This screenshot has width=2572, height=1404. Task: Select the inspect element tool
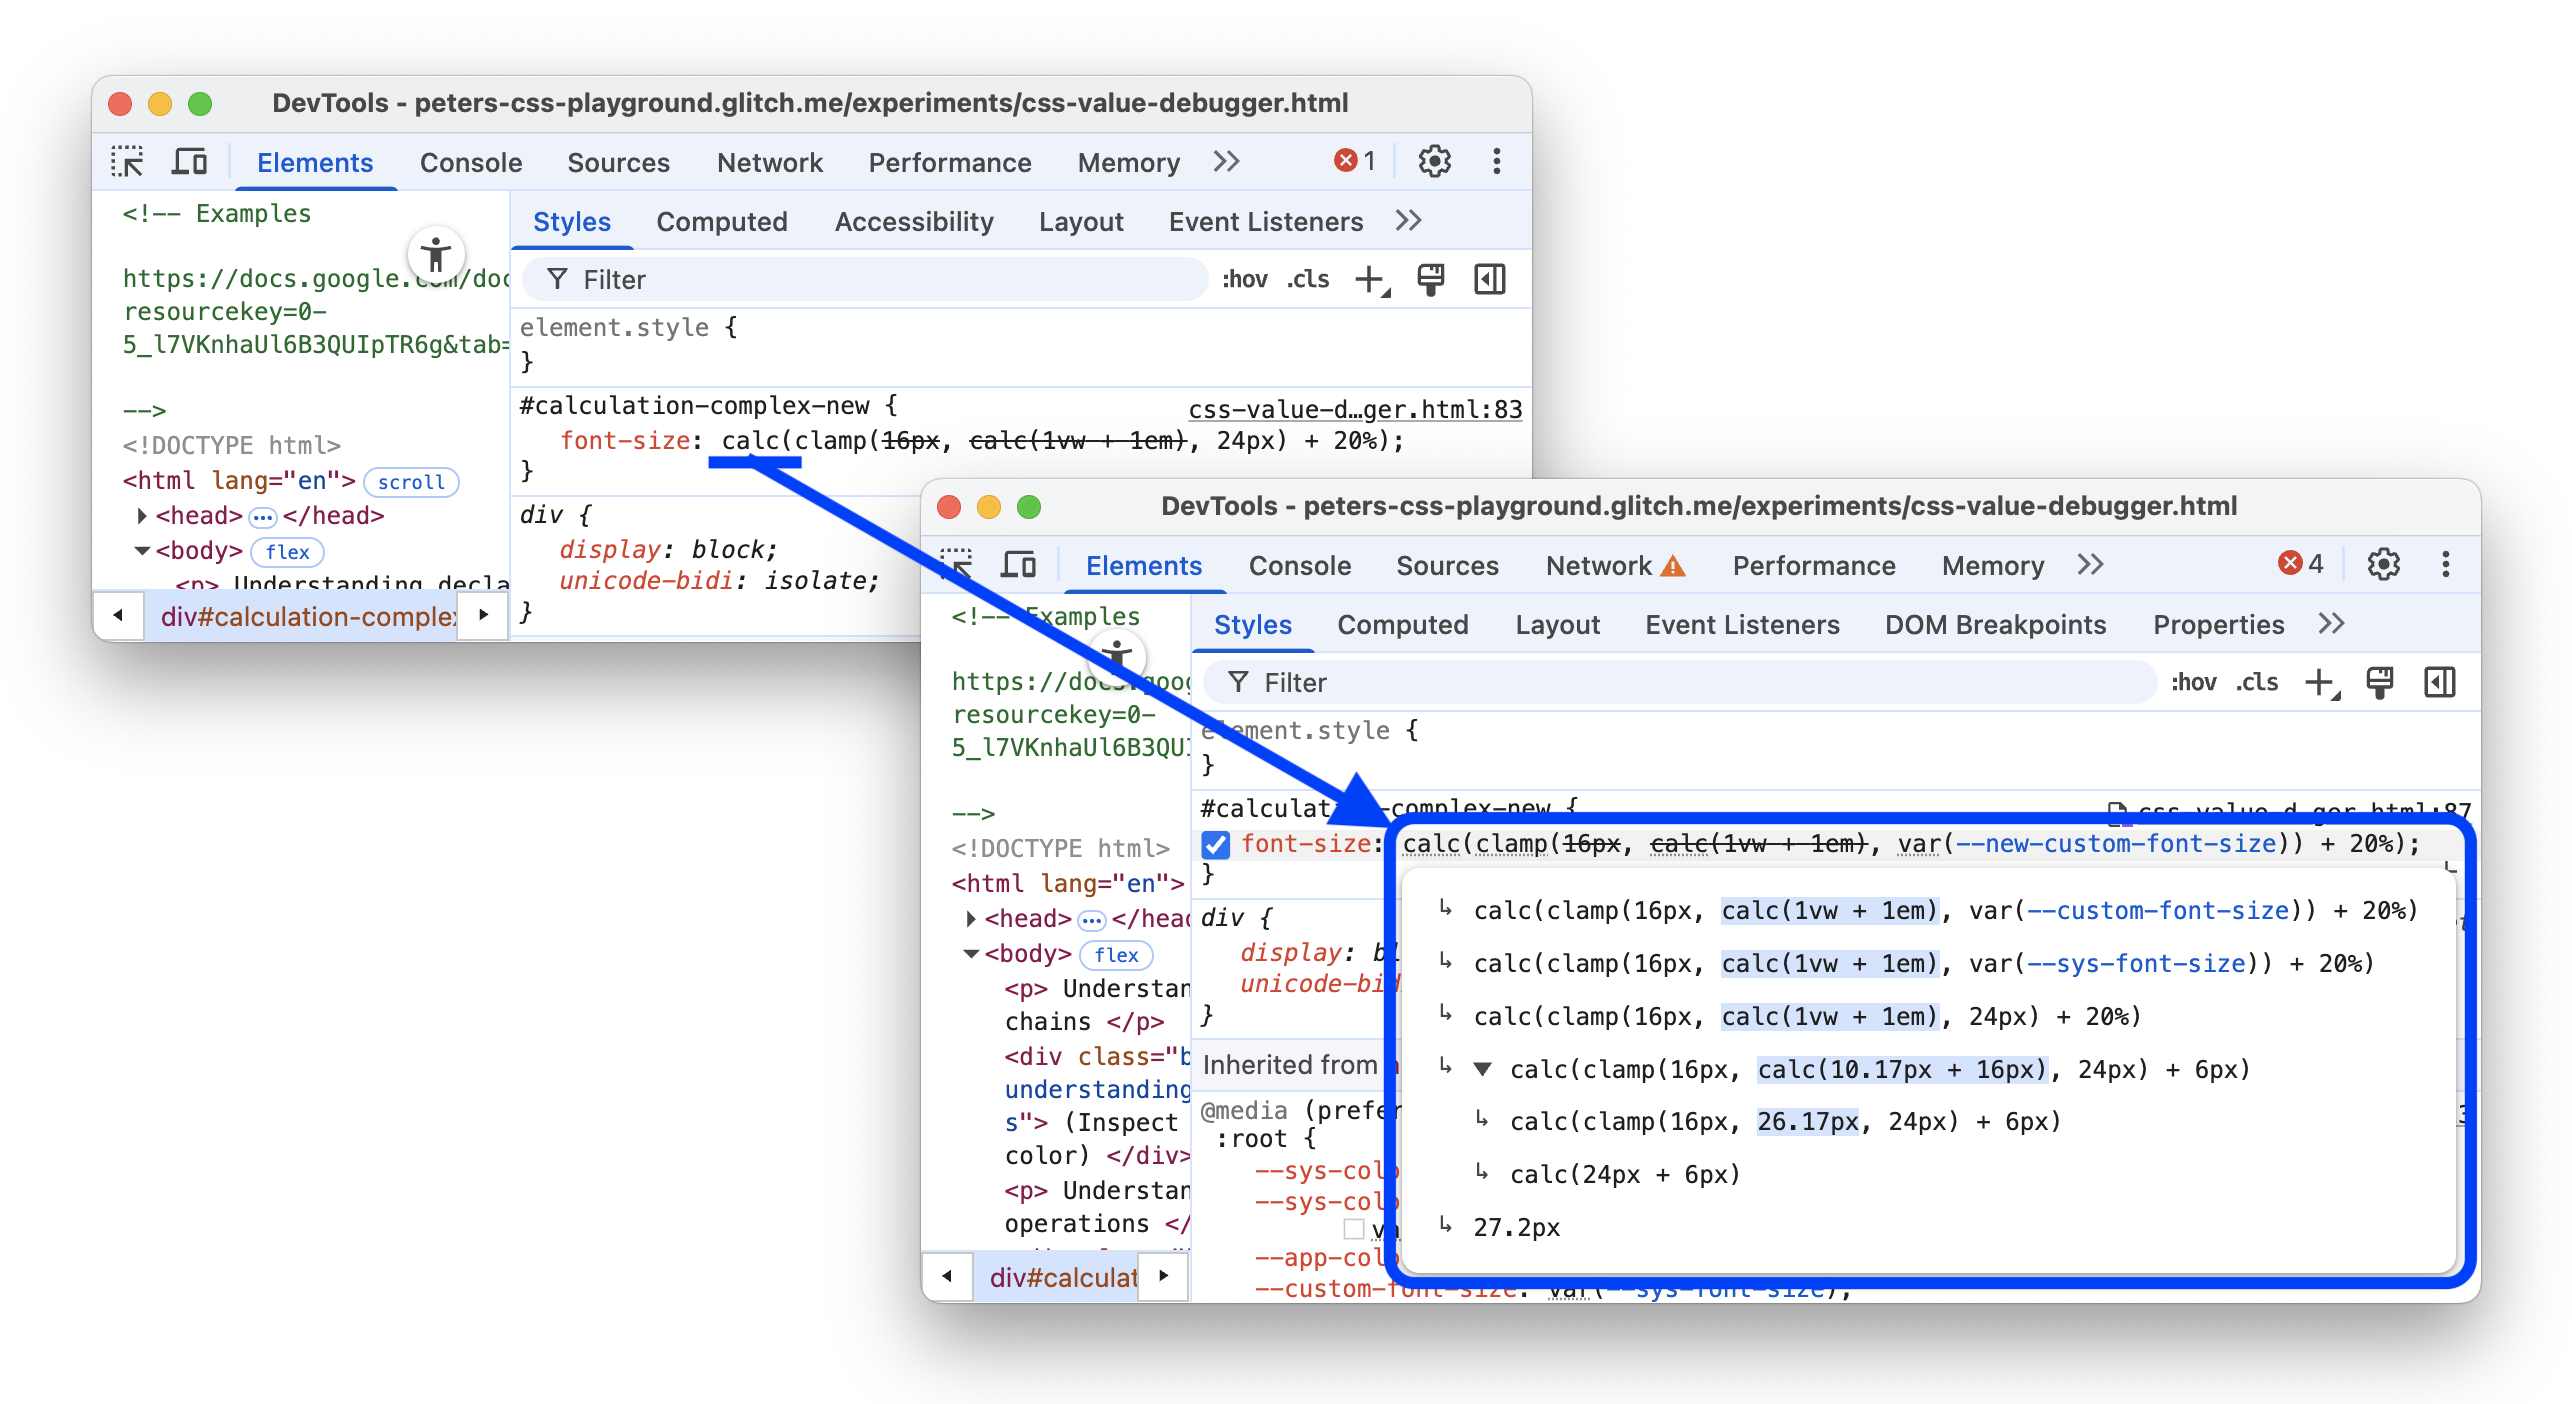pyautogui.click(x=958, y=565)
